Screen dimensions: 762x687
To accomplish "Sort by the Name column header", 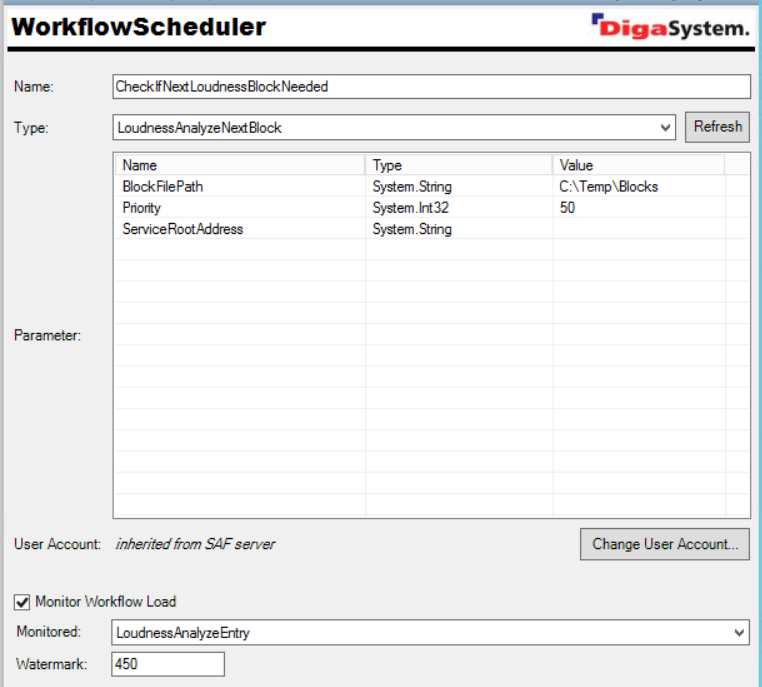I will 240,165.
